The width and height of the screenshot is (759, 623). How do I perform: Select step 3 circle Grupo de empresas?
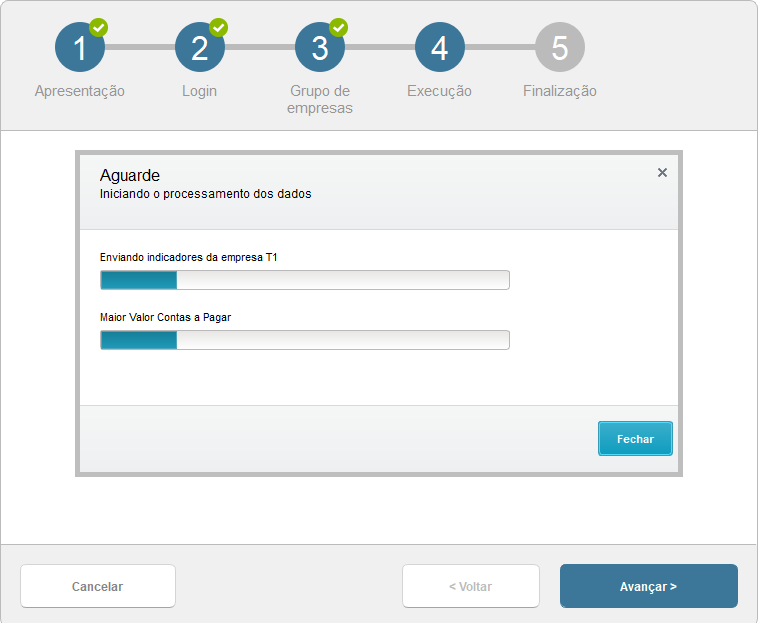[x=319, y=48]
